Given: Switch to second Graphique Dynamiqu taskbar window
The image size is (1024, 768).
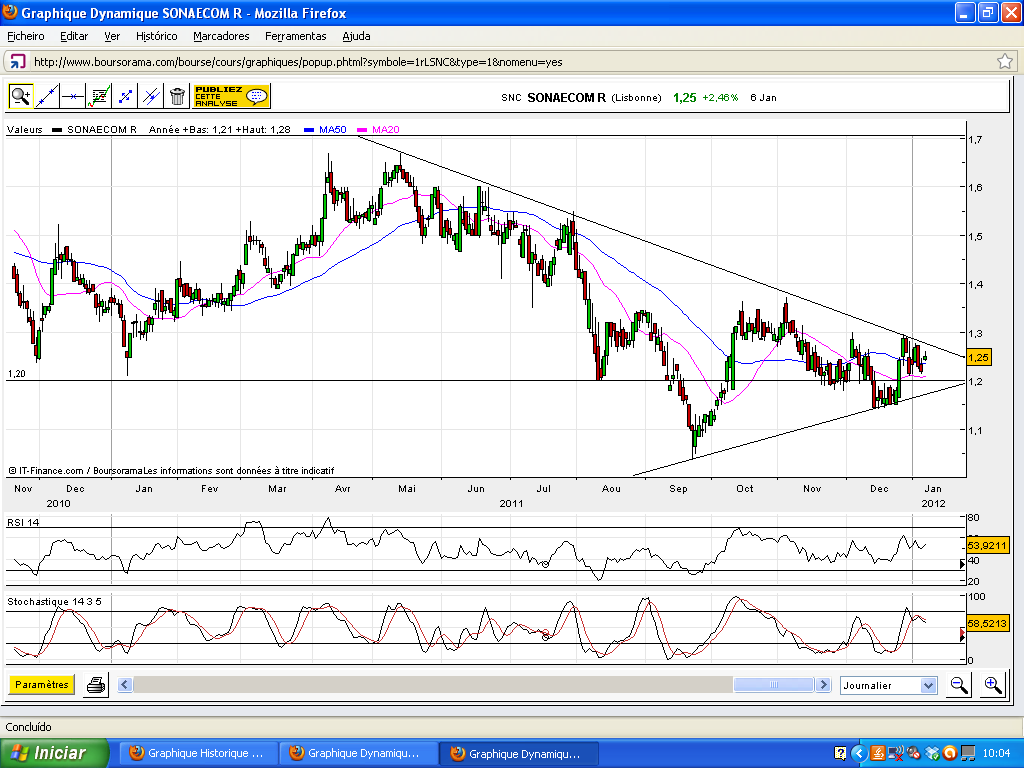Looking at the screenshot, I should (359, 753).
